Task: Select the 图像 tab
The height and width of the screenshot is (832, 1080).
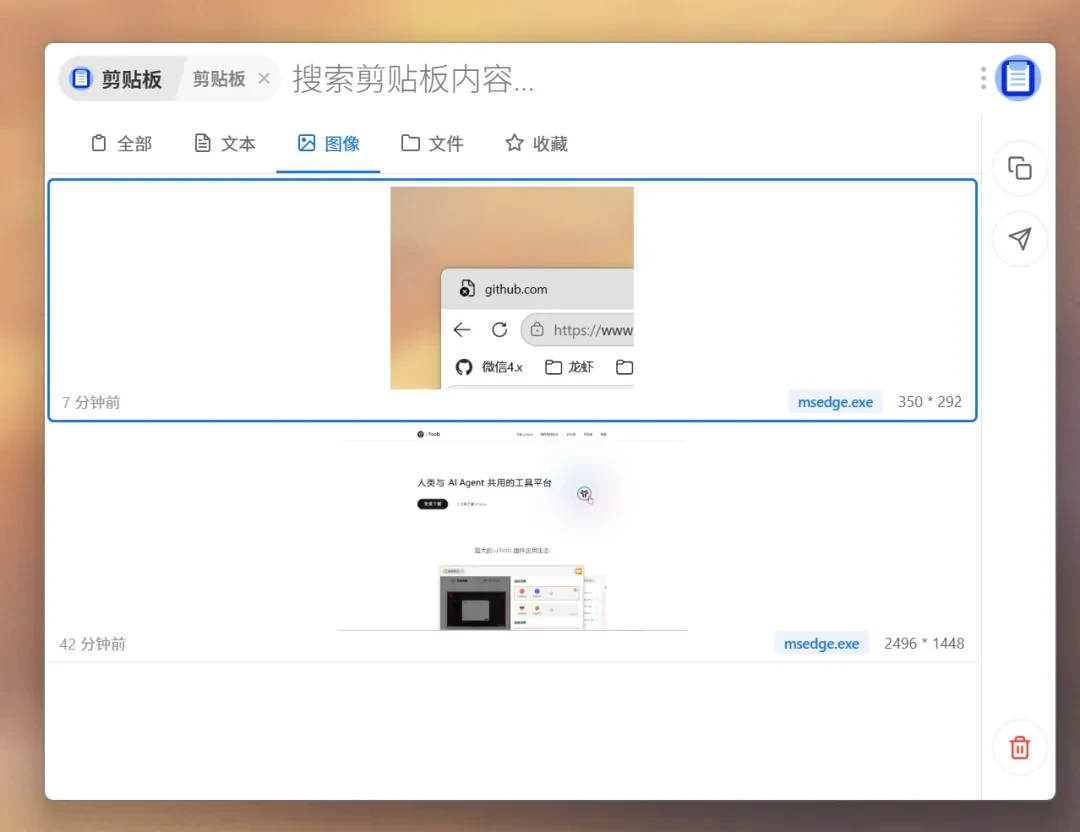Action: [329, 143]
